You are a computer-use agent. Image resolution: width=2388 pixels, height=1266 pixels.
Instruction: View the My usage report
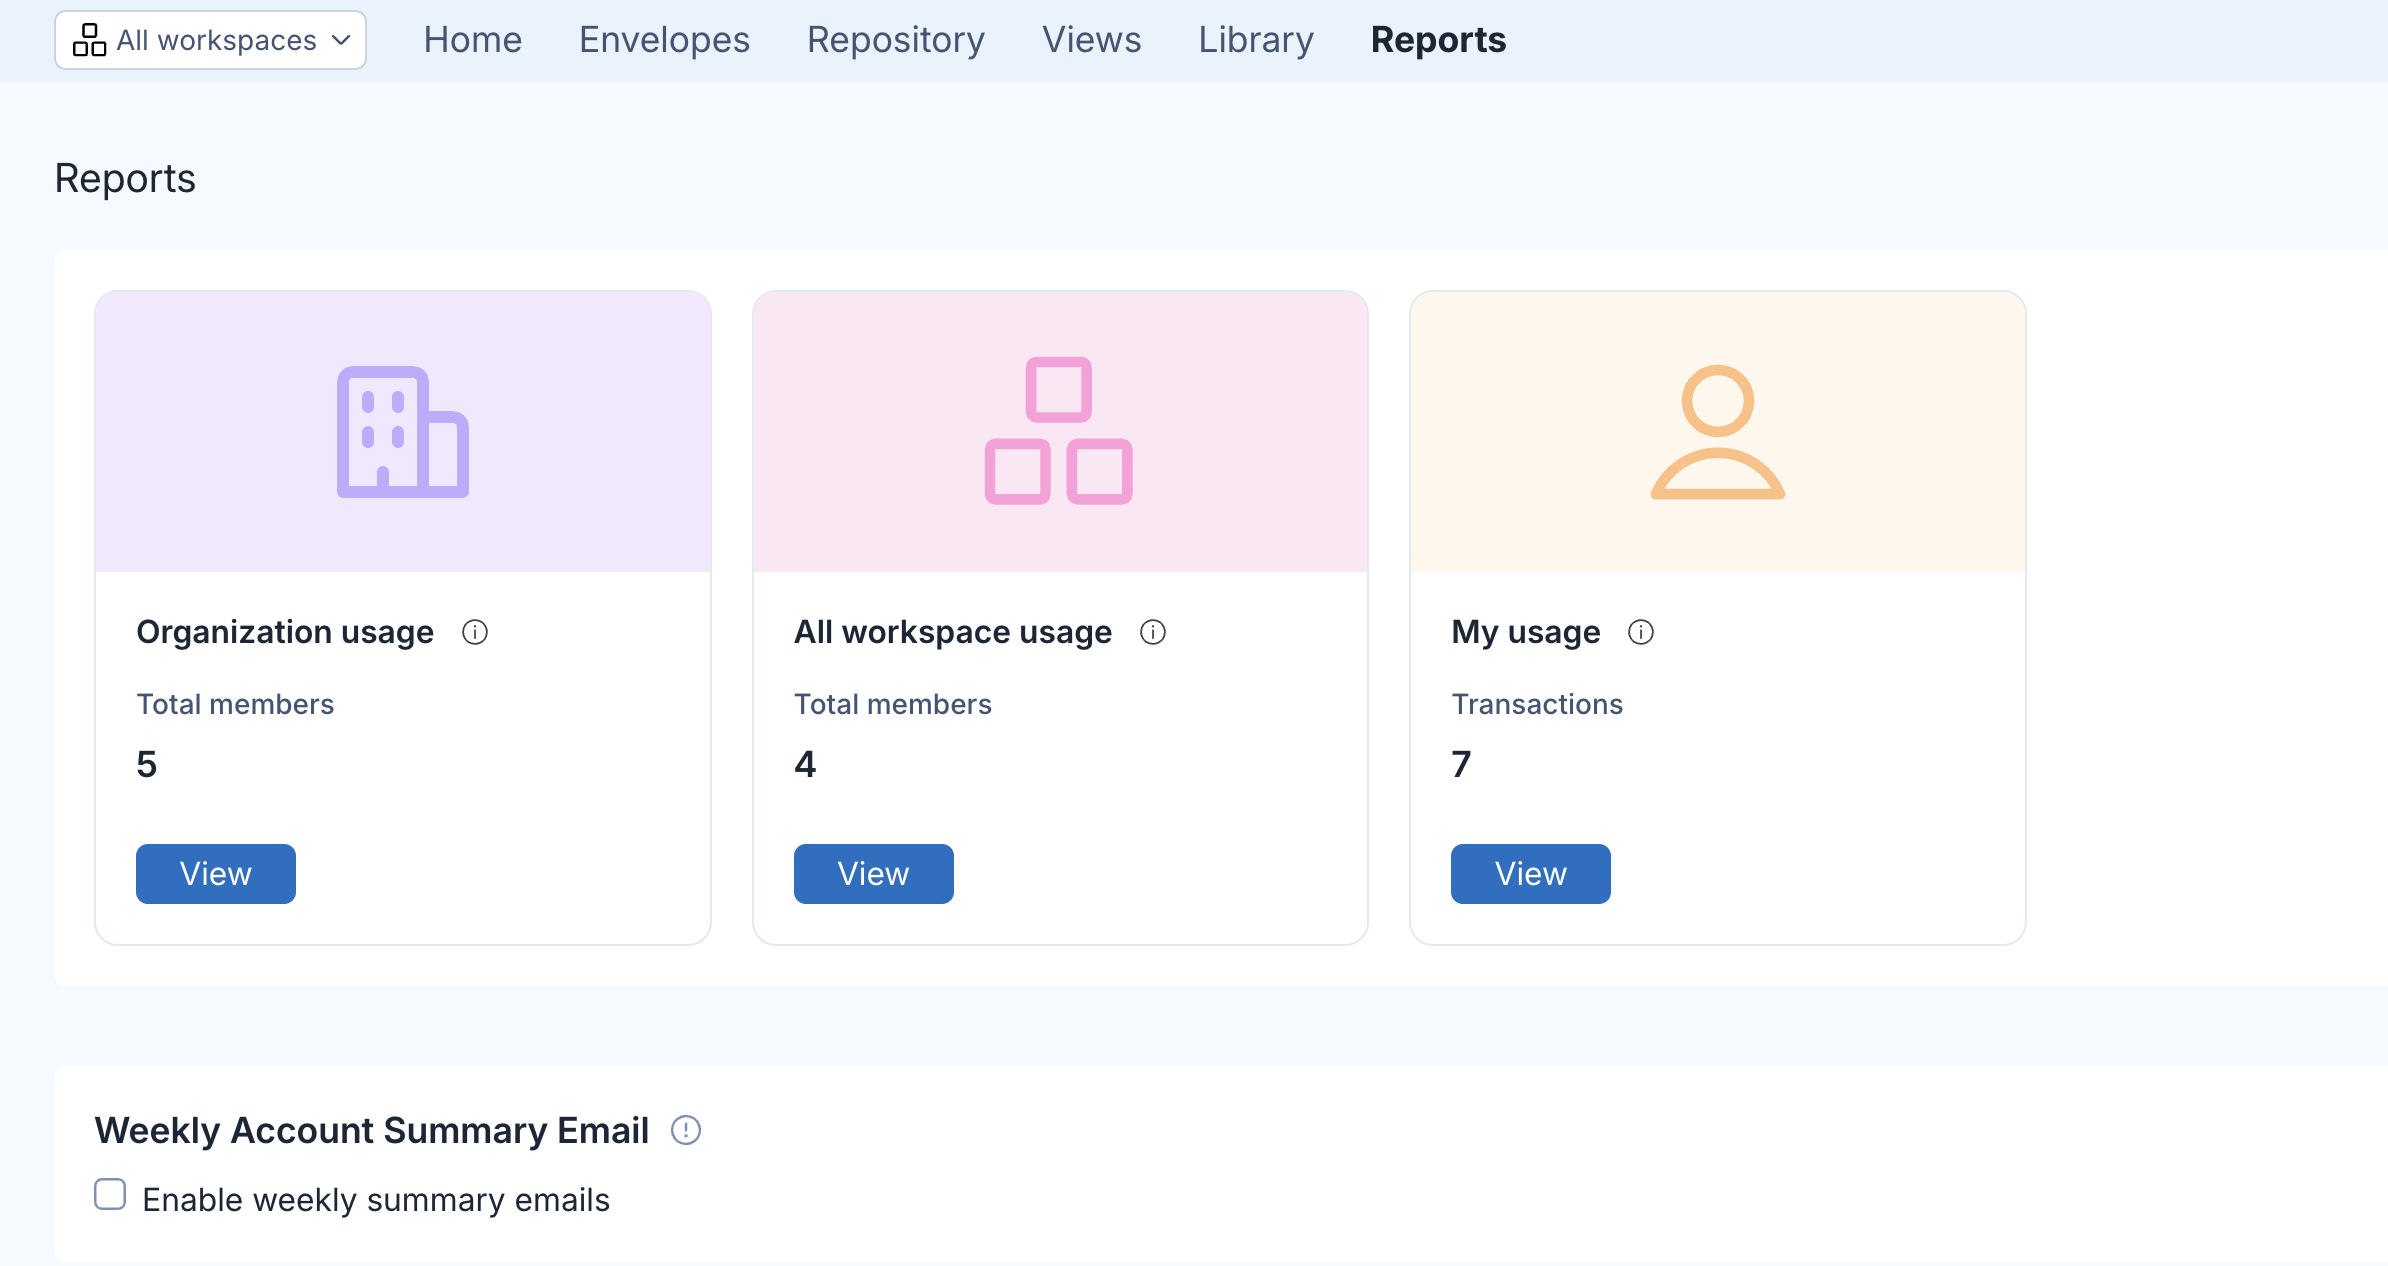(1531, 874)
